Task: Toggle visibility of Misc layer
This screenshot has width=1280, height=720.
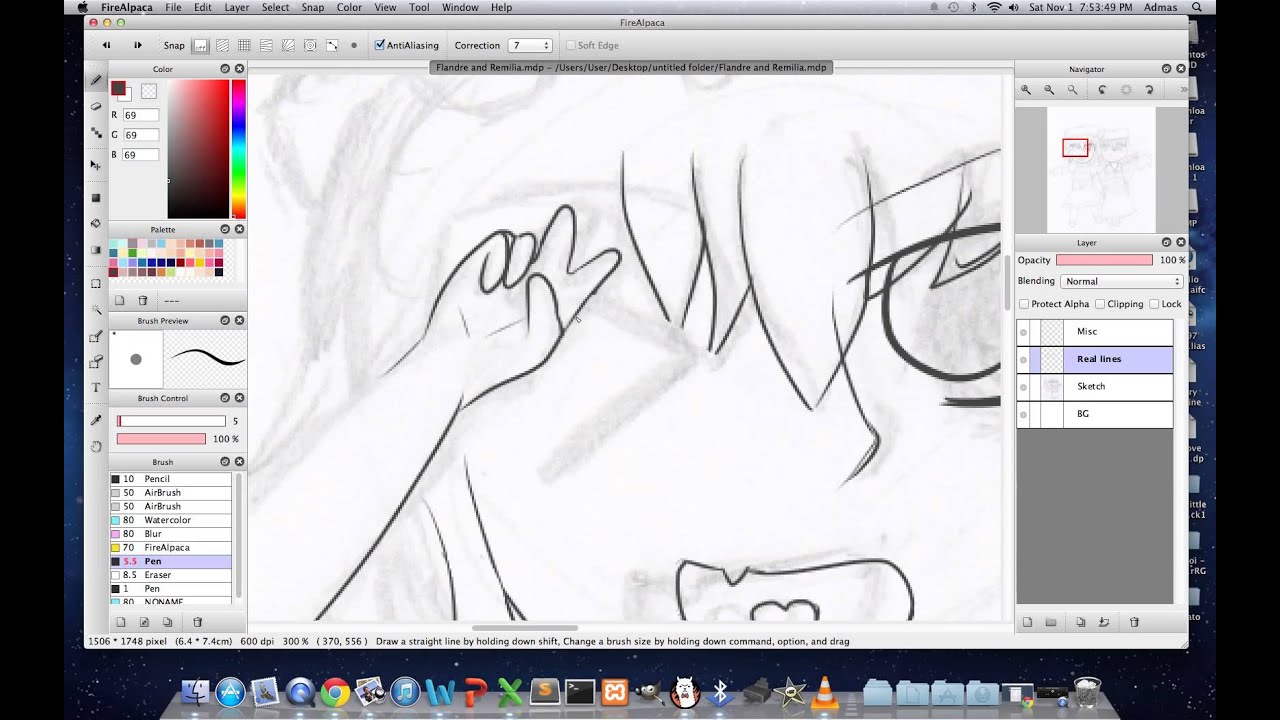Action: point(1023,332)
